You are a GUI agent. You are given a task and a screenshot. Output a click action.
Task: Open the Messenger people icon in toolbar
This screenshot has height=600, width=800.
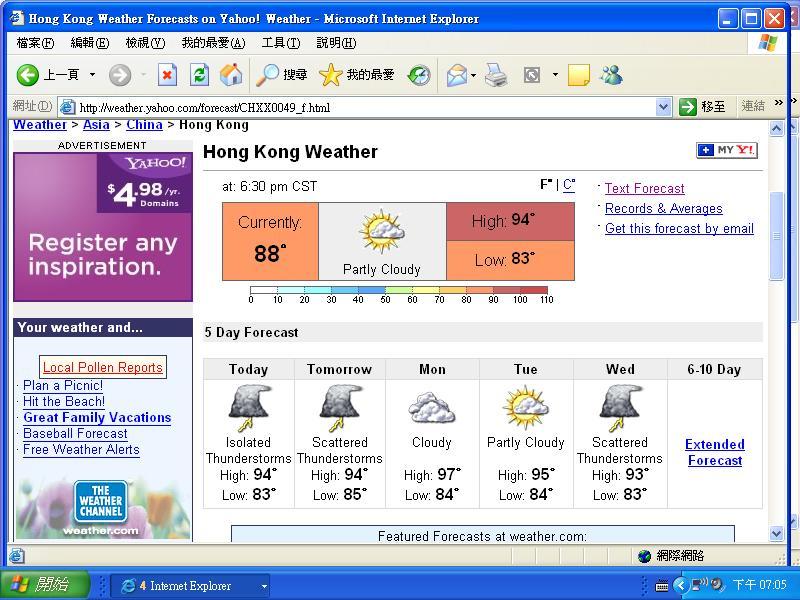tap(611, 76)
